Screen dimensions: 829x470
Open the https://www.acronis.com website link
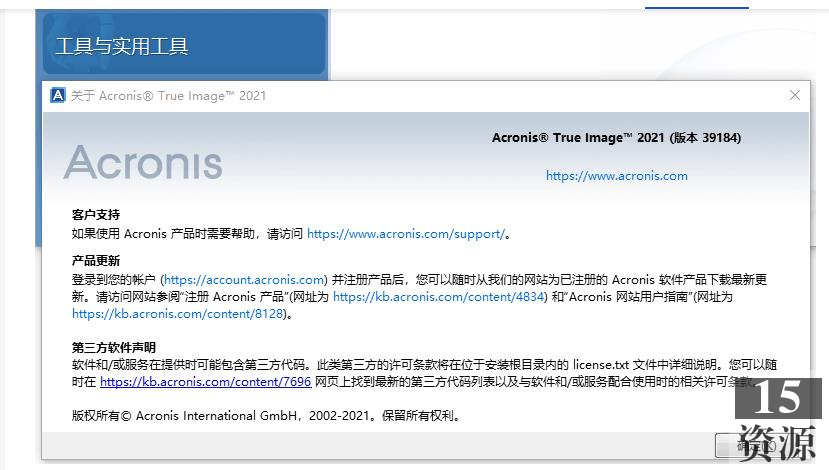point(616,176)
